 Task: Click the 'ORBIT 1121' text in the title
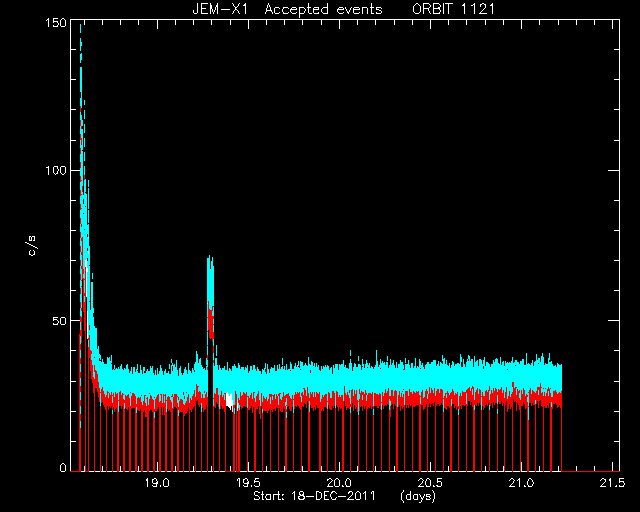coord(453,9)
